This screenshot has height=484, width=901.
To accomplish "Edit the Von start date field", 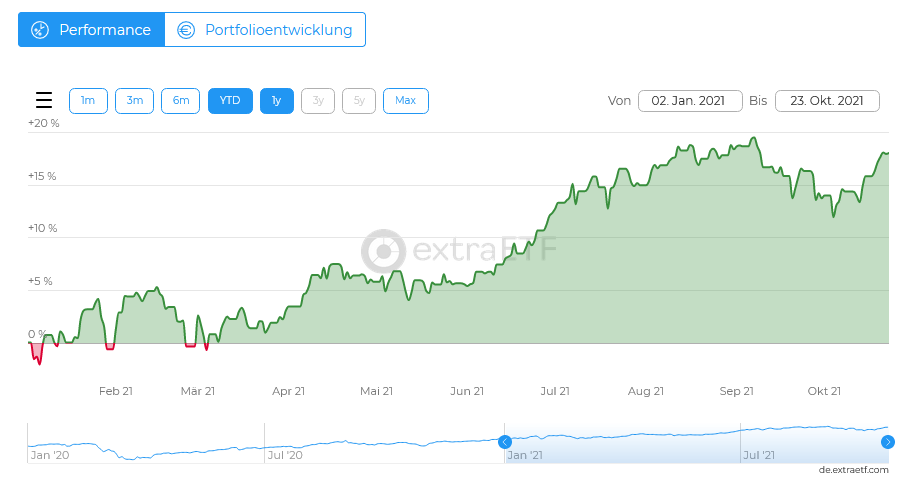I will tap(690, 101).
